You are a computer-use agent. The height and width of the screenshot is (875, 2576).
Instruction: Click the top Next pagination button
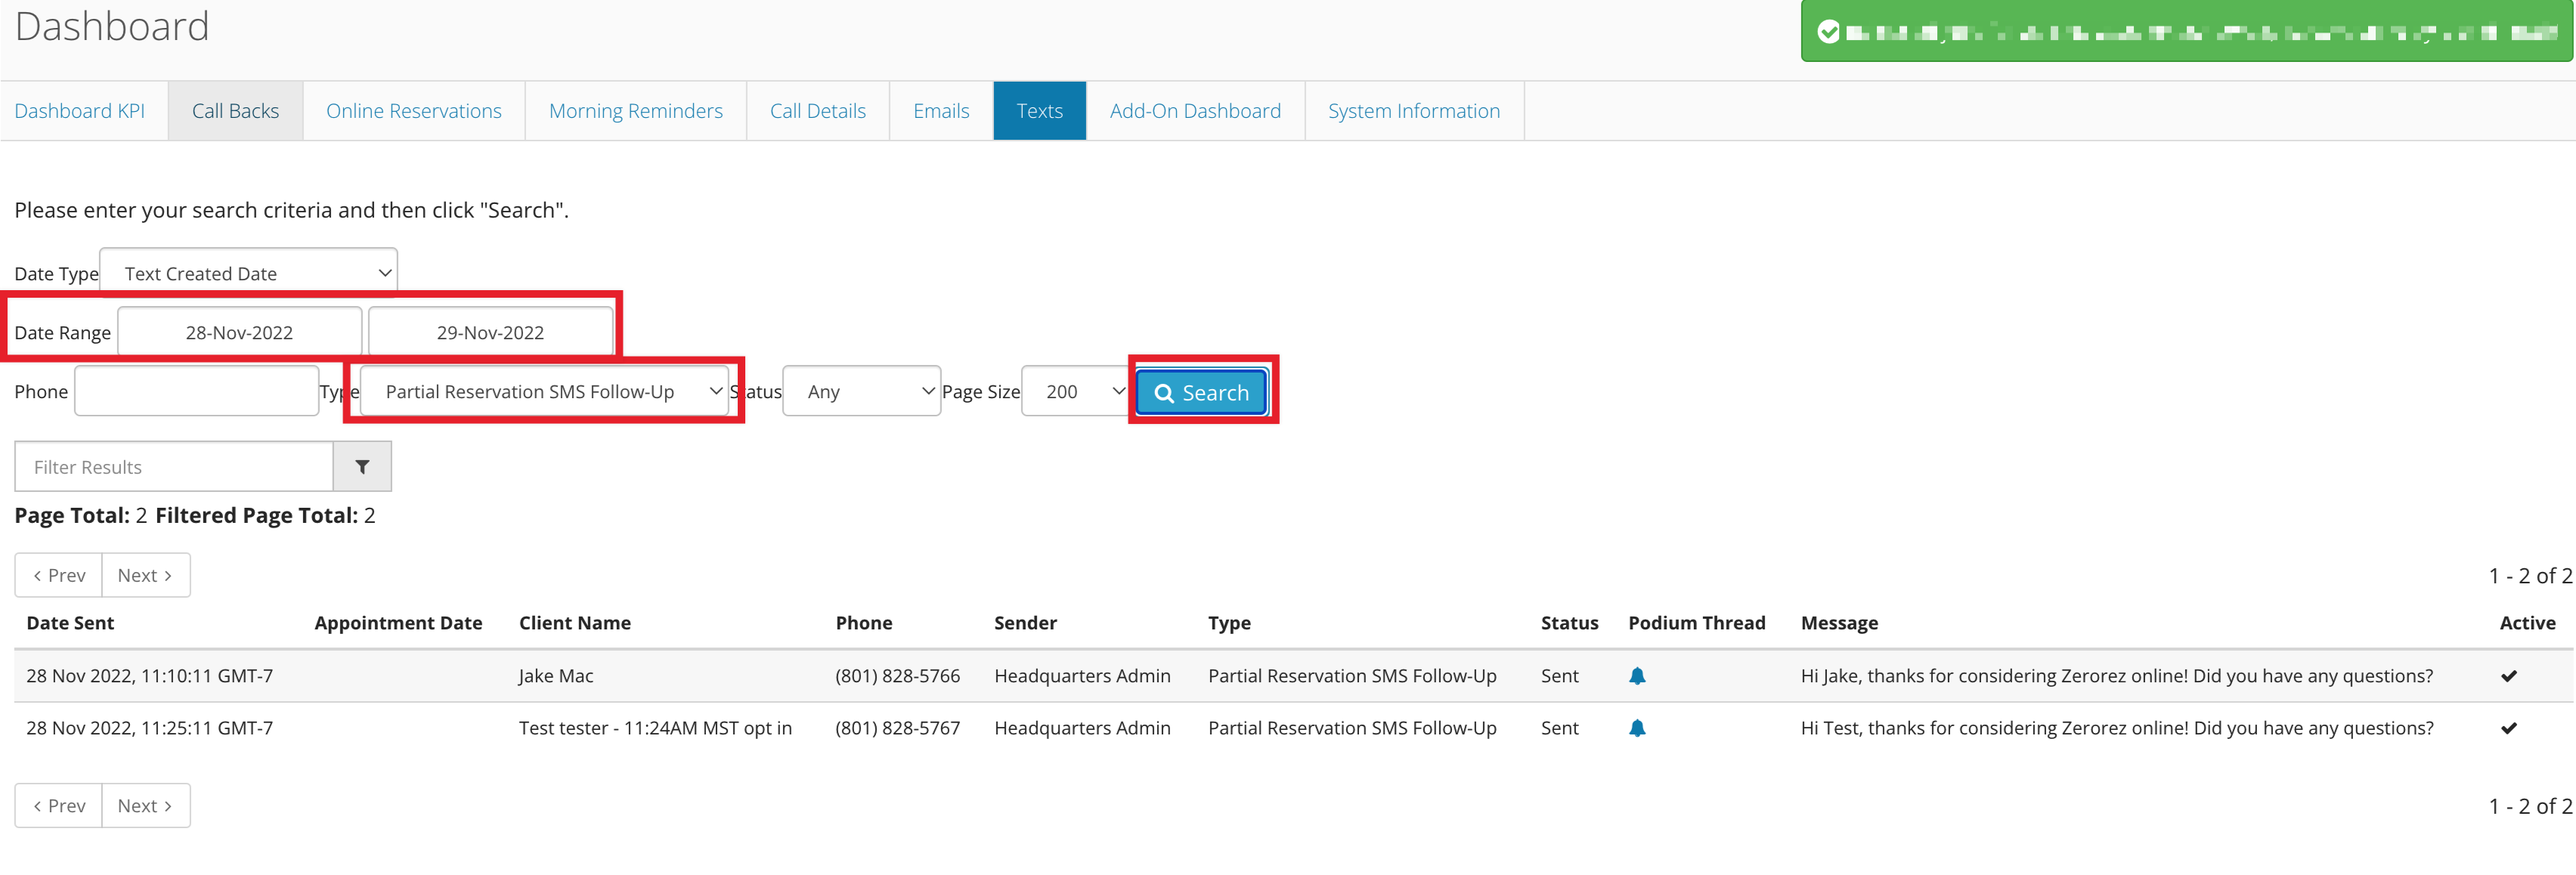pos(146,575)
